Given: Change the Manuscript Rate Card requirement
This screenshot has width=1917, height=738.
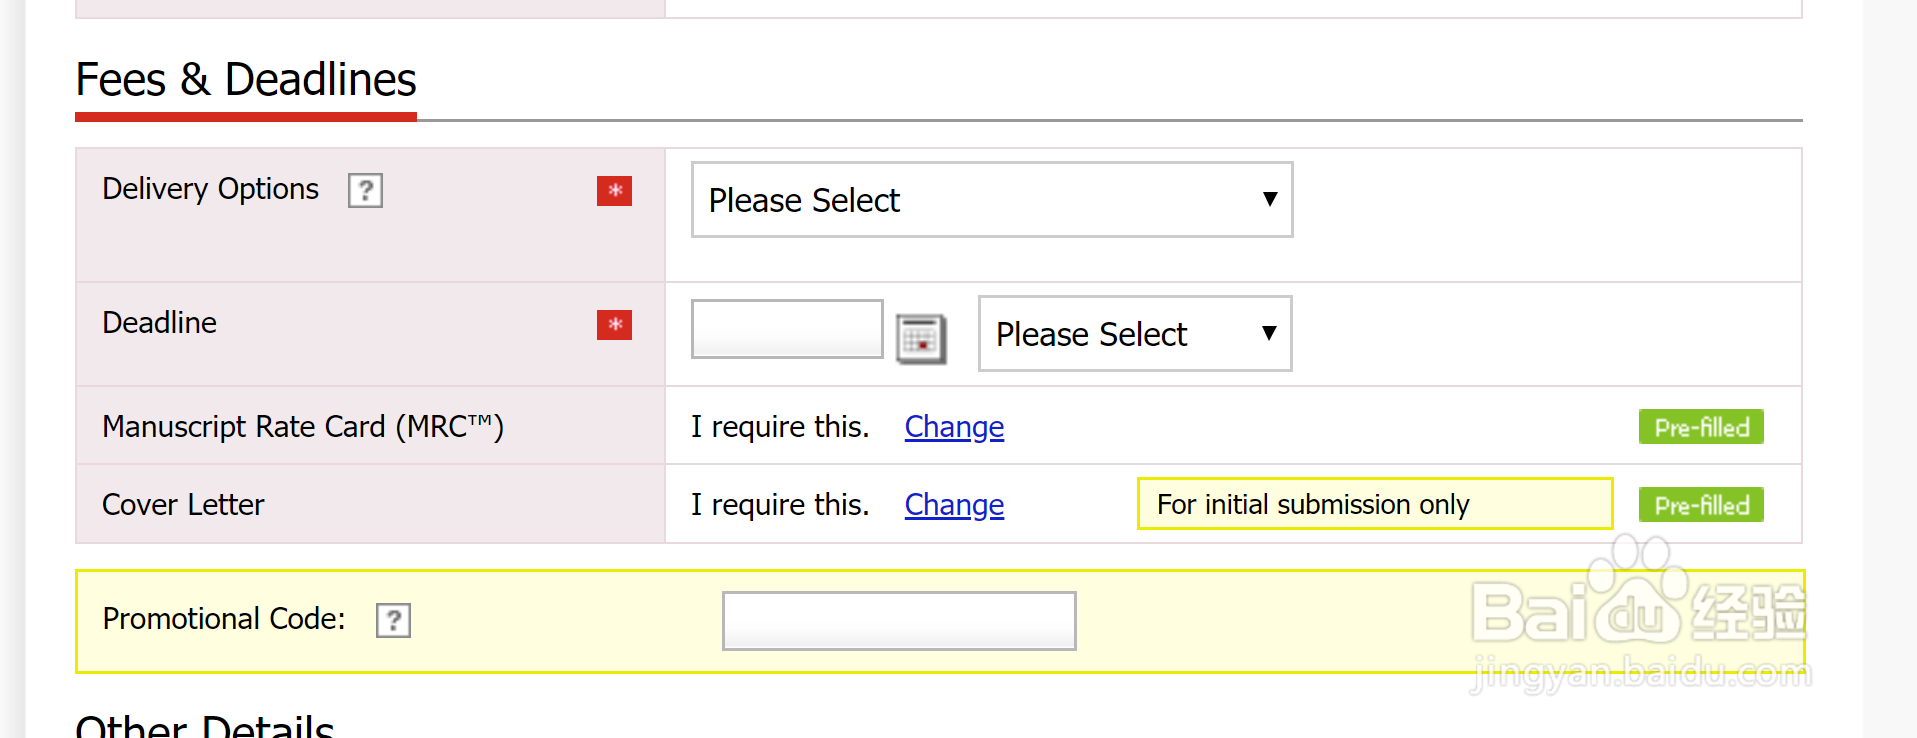Looking at the screenshot, I should pos(954,427).
